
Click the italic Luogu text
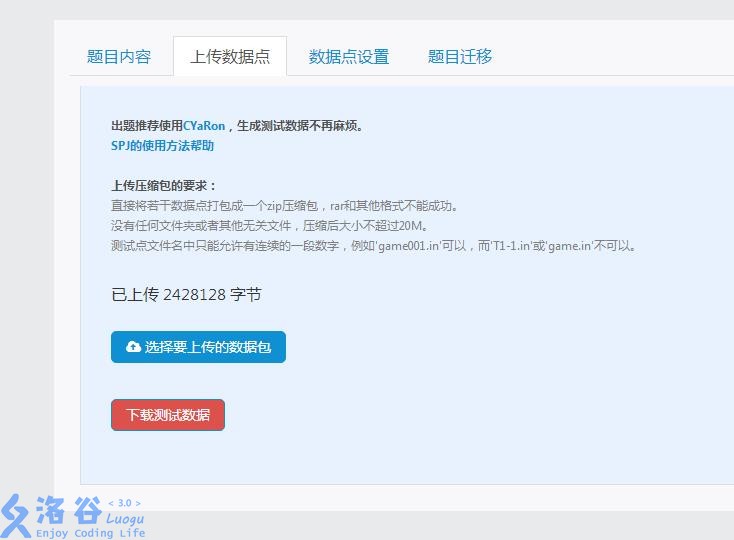click(125, 519)
